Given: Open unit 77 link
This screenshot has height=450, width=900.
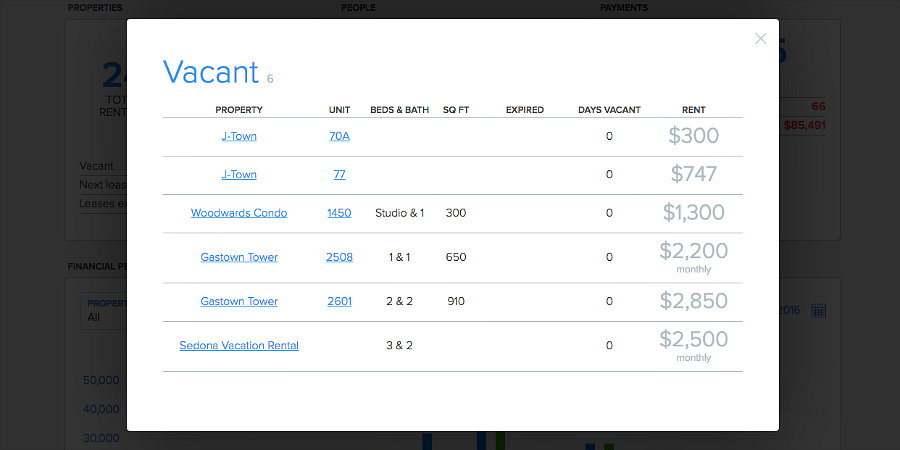Looking at the screenshot, I should coord(339,174).
